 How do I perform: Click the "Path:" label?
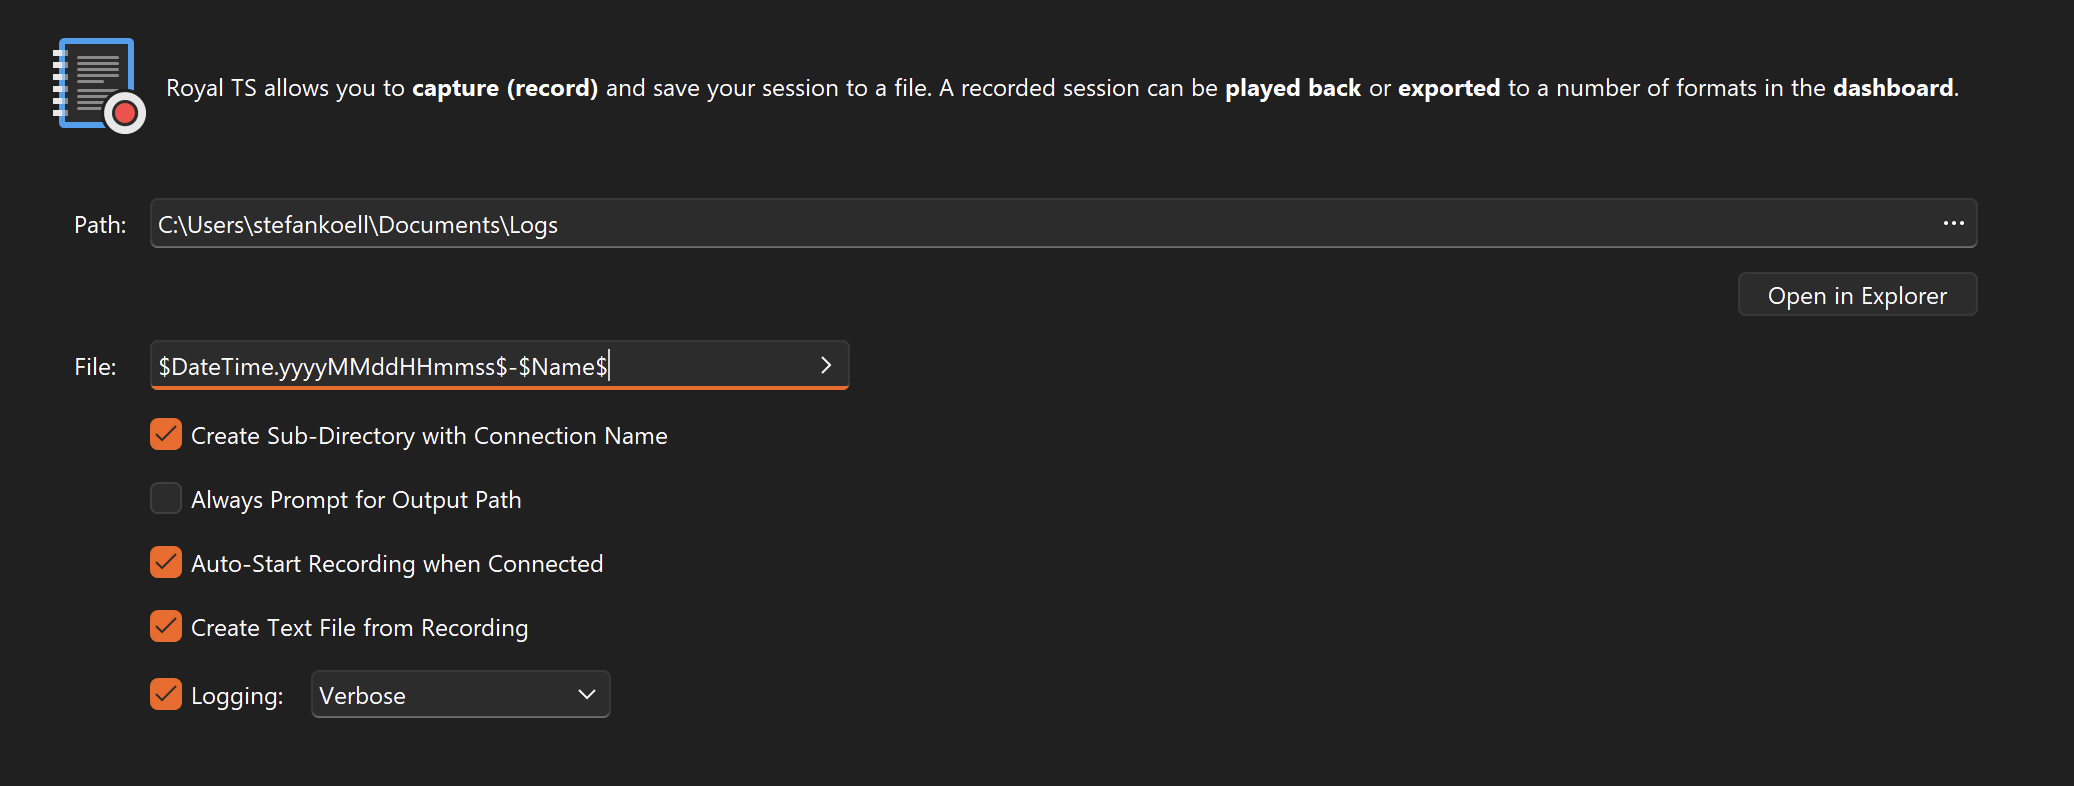tap(100, 225)
